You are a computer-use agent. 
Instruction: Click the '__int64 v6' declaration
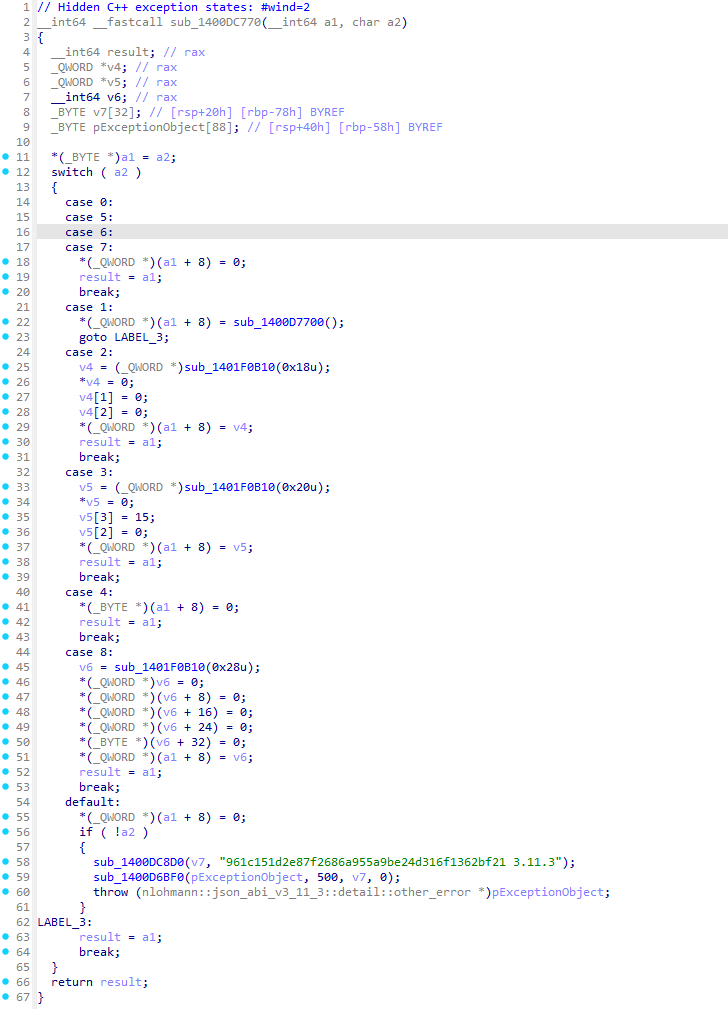[x=89, y=97]
